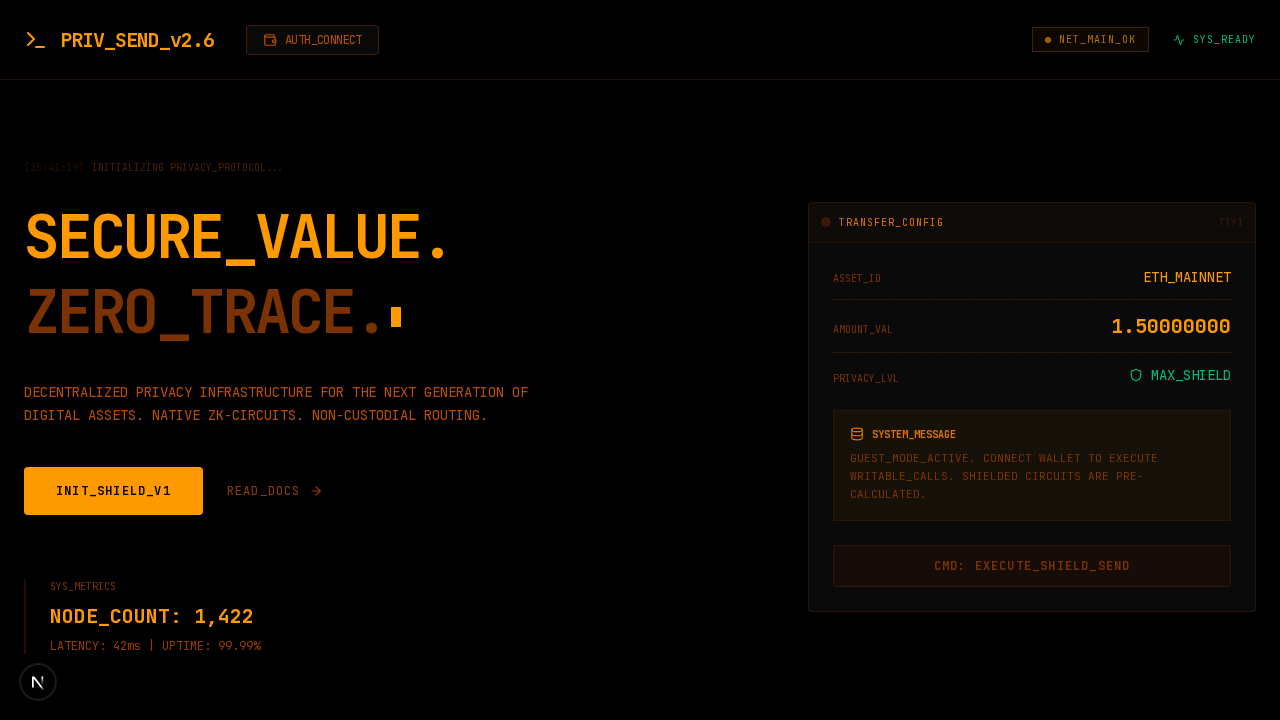Select the MAX_SHIELD privacy level
The height and width of the screenshot is (720, 1280).
tap(1190, 375)
